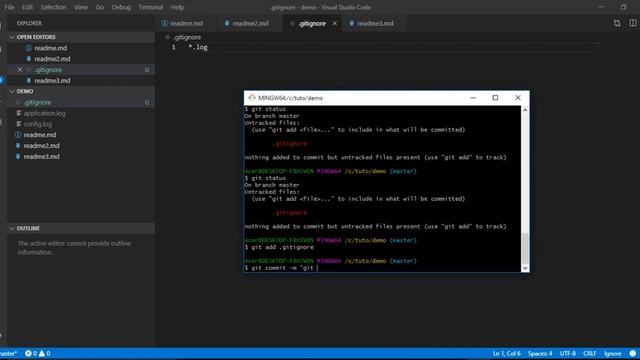
Task: Maximize the MINGW64 terminal window
Action: [x=495, y=98]
